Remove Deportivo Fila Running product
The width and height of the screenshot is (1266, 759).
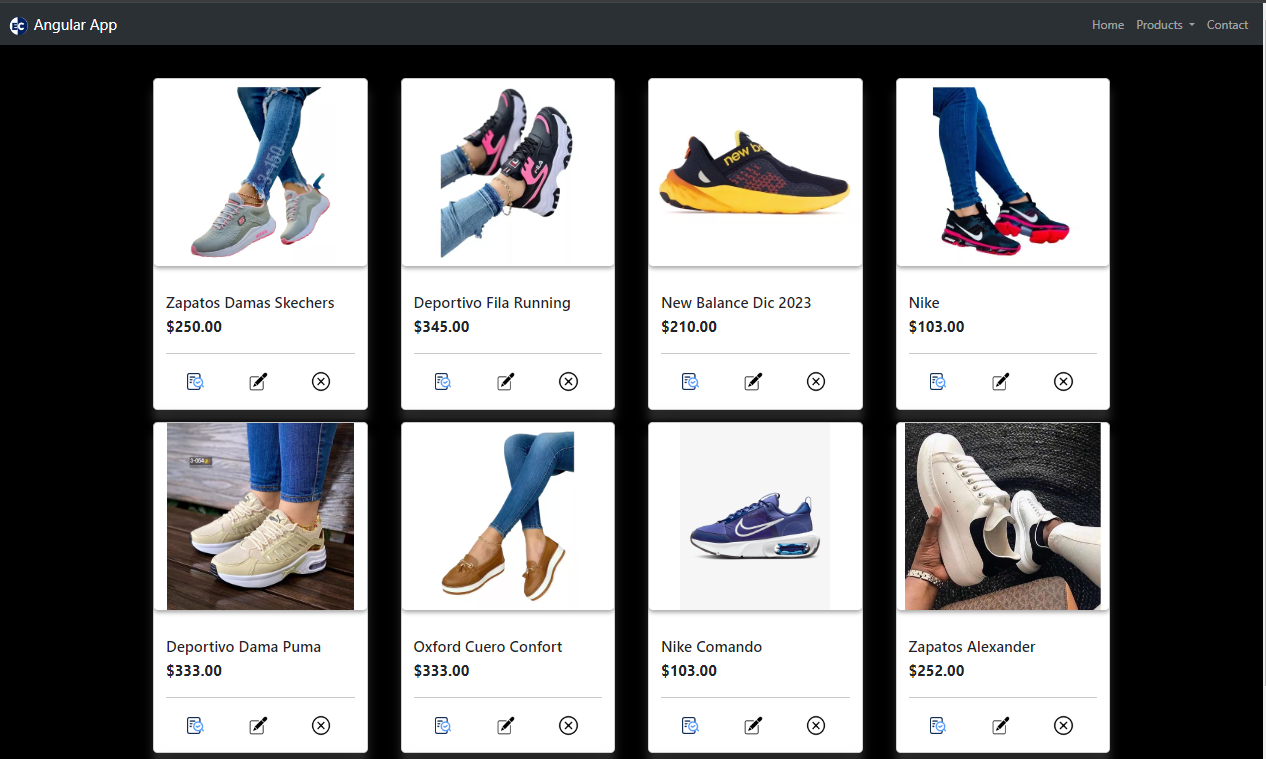(568, 381)
